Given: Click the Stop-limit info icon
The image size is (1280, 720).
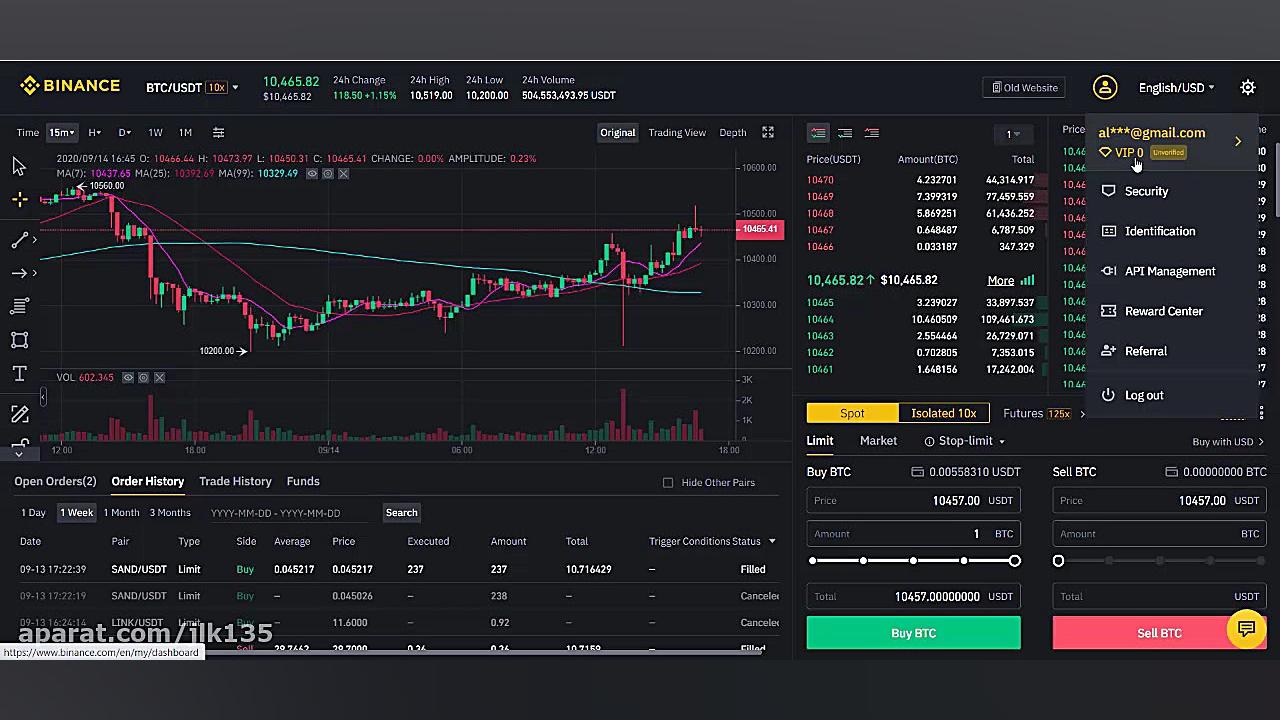Looking at the screenshot, I should click(x=929, y=441).
